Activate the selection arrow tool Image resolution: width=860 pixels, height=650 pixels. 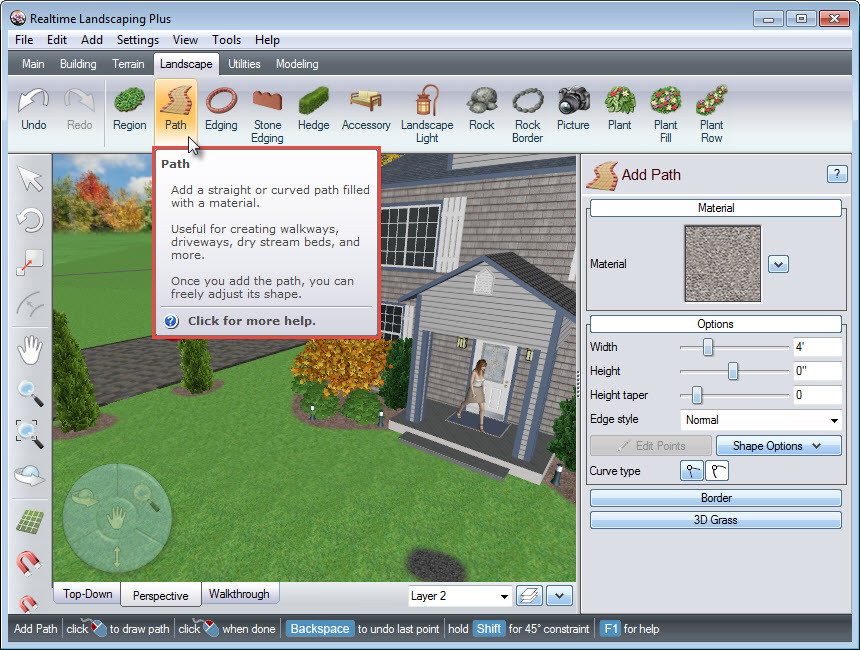coord(30,179)
